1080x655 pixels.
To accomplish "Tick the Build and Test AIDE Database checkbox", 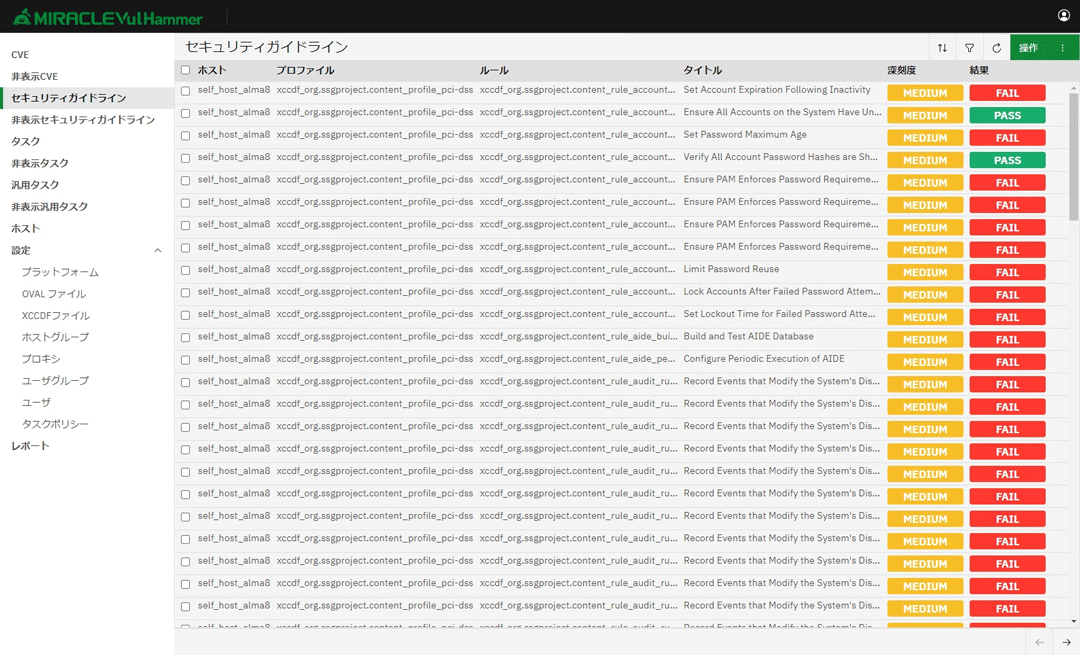I will pos(185,337).
